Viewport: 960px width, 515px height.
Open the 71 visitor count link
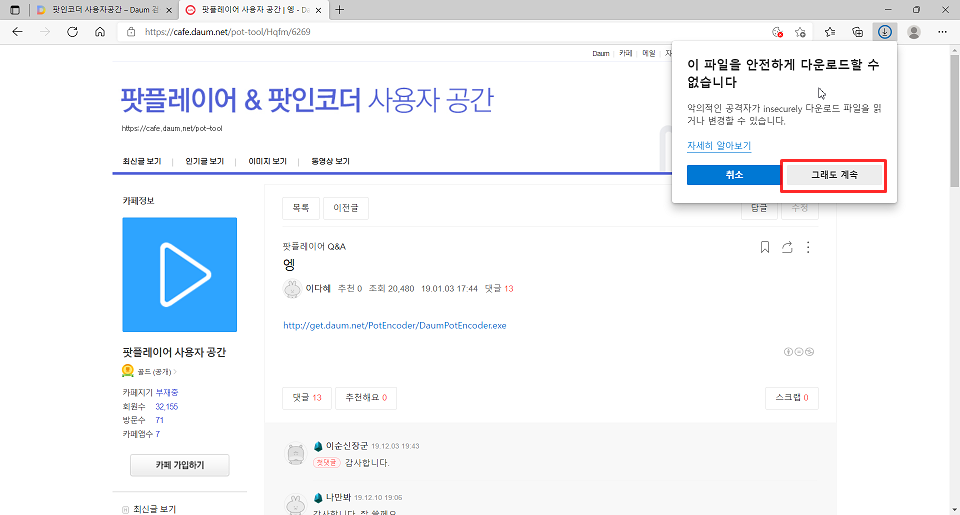pyautogui.click(x=159, y=419)
